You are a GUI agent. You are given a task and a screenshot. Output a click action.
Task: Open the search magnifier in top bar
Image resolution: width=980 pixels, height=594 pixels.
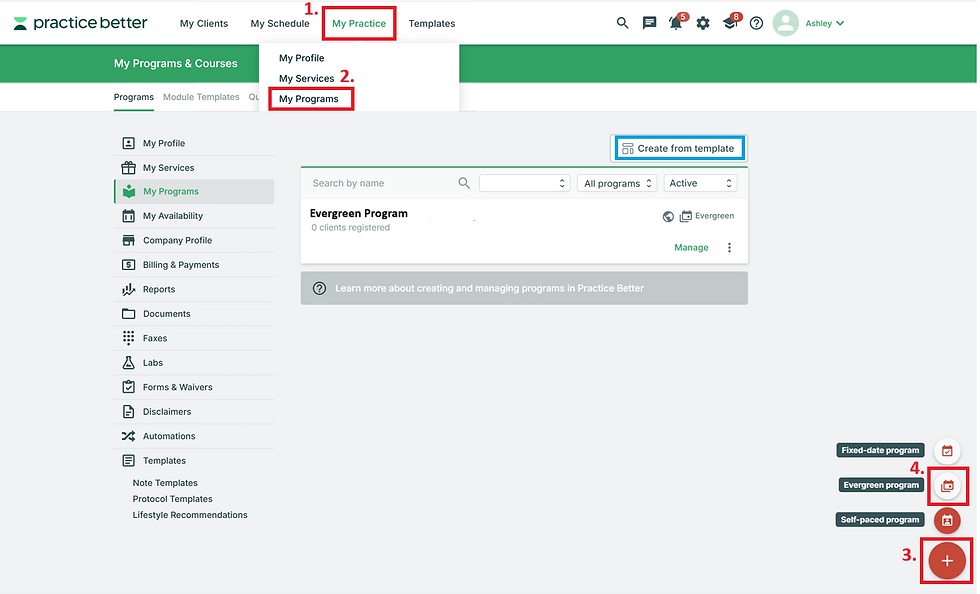tap(622, 22)
